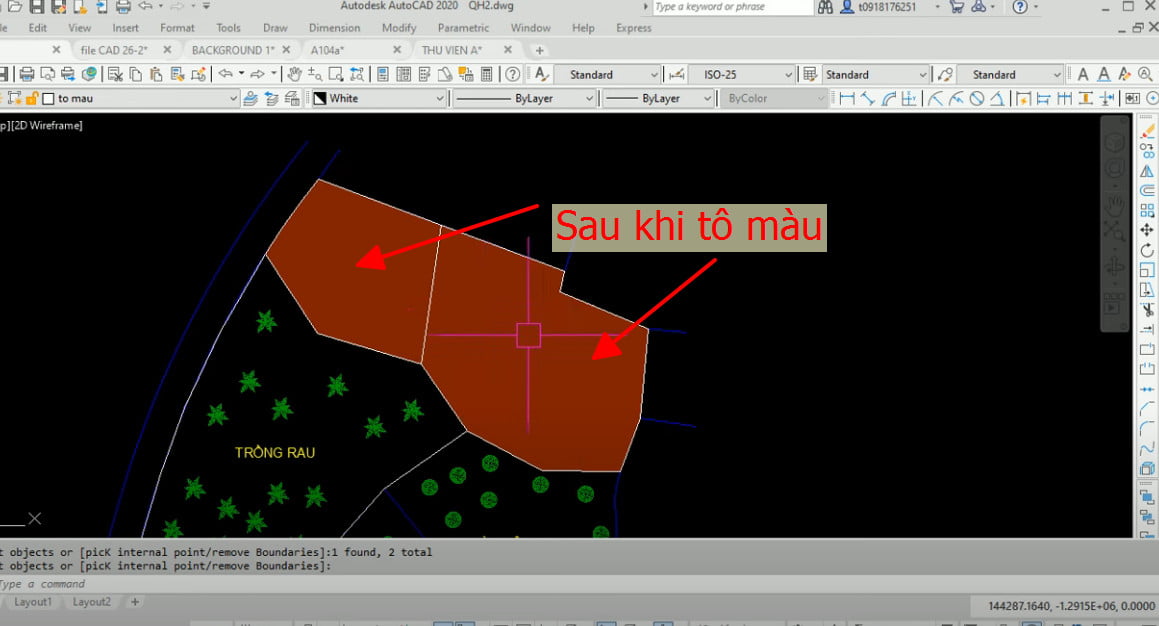Viewport: 1159px width, 626px height.
Task: Switch to the Layout2 tab
Action: [x=92, y=602]
